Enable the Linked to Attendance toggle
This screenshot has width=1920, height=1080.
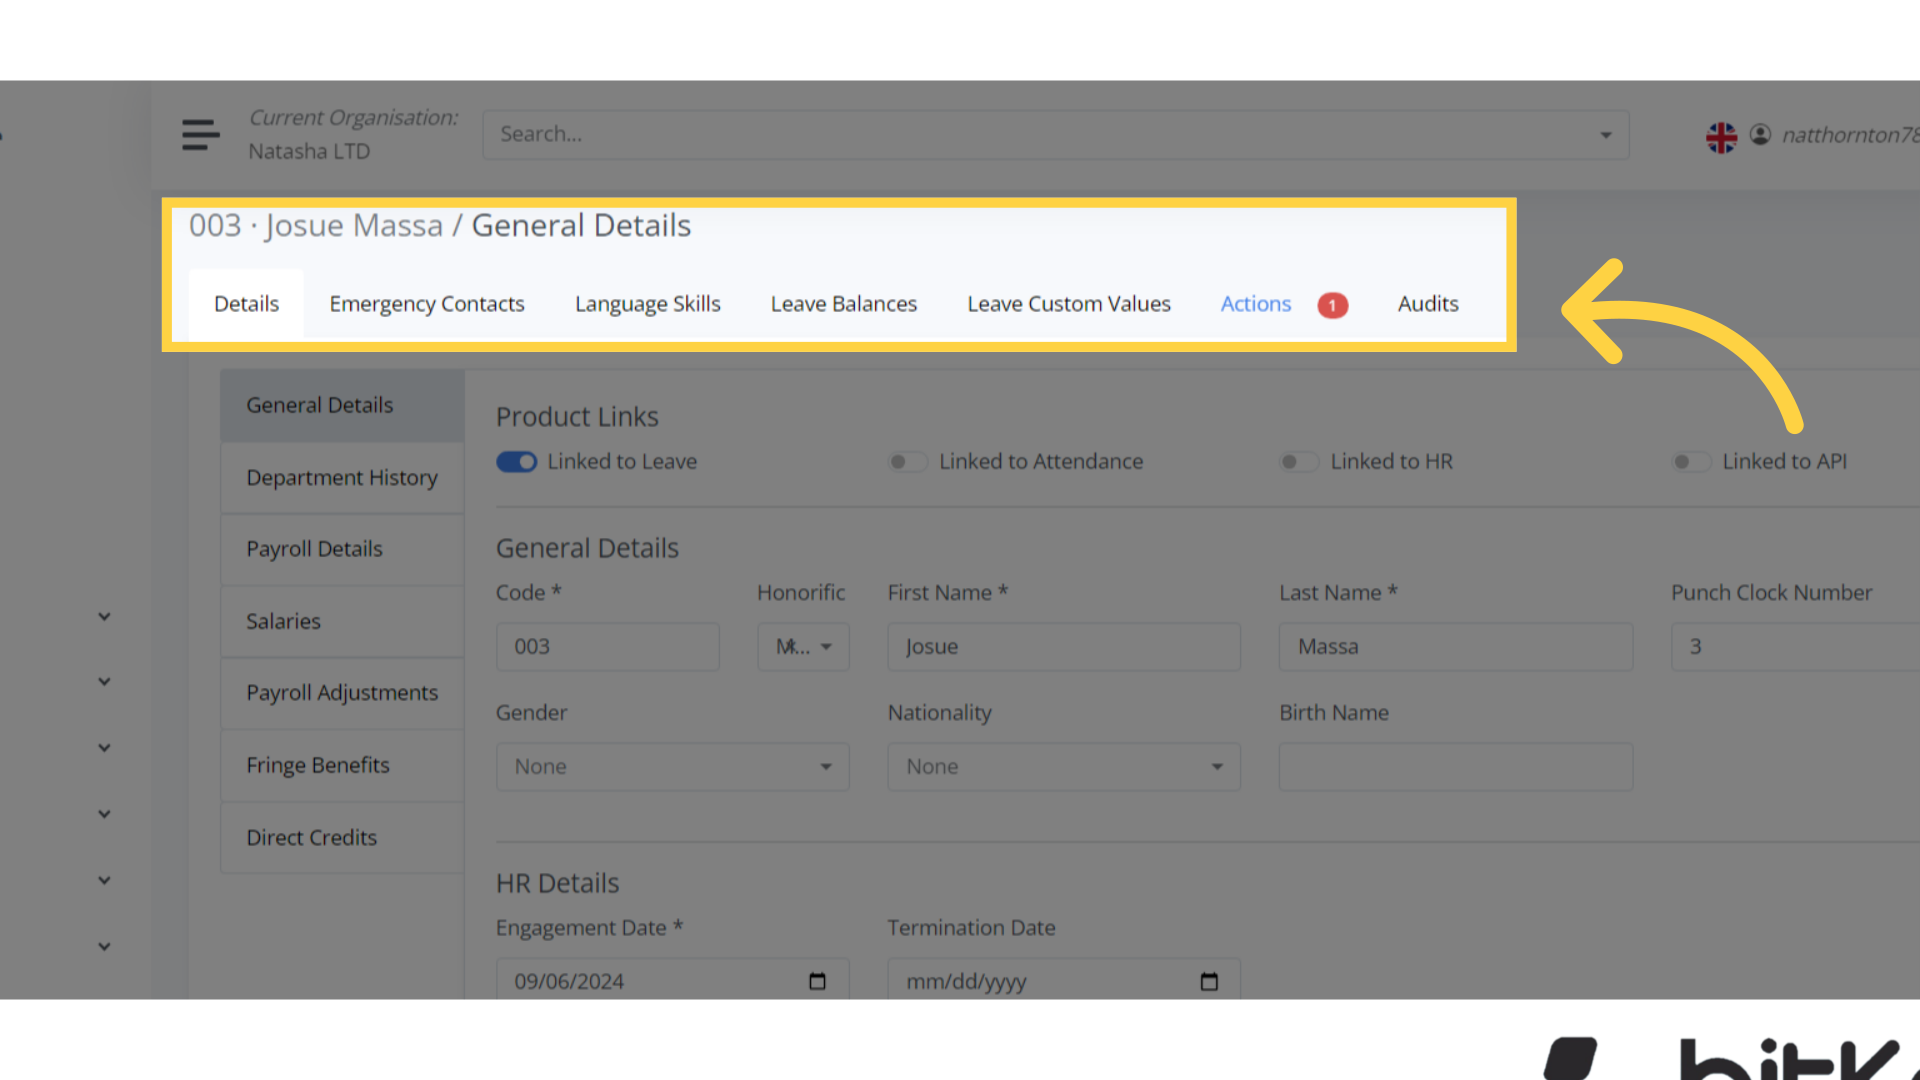click(908, 461)
